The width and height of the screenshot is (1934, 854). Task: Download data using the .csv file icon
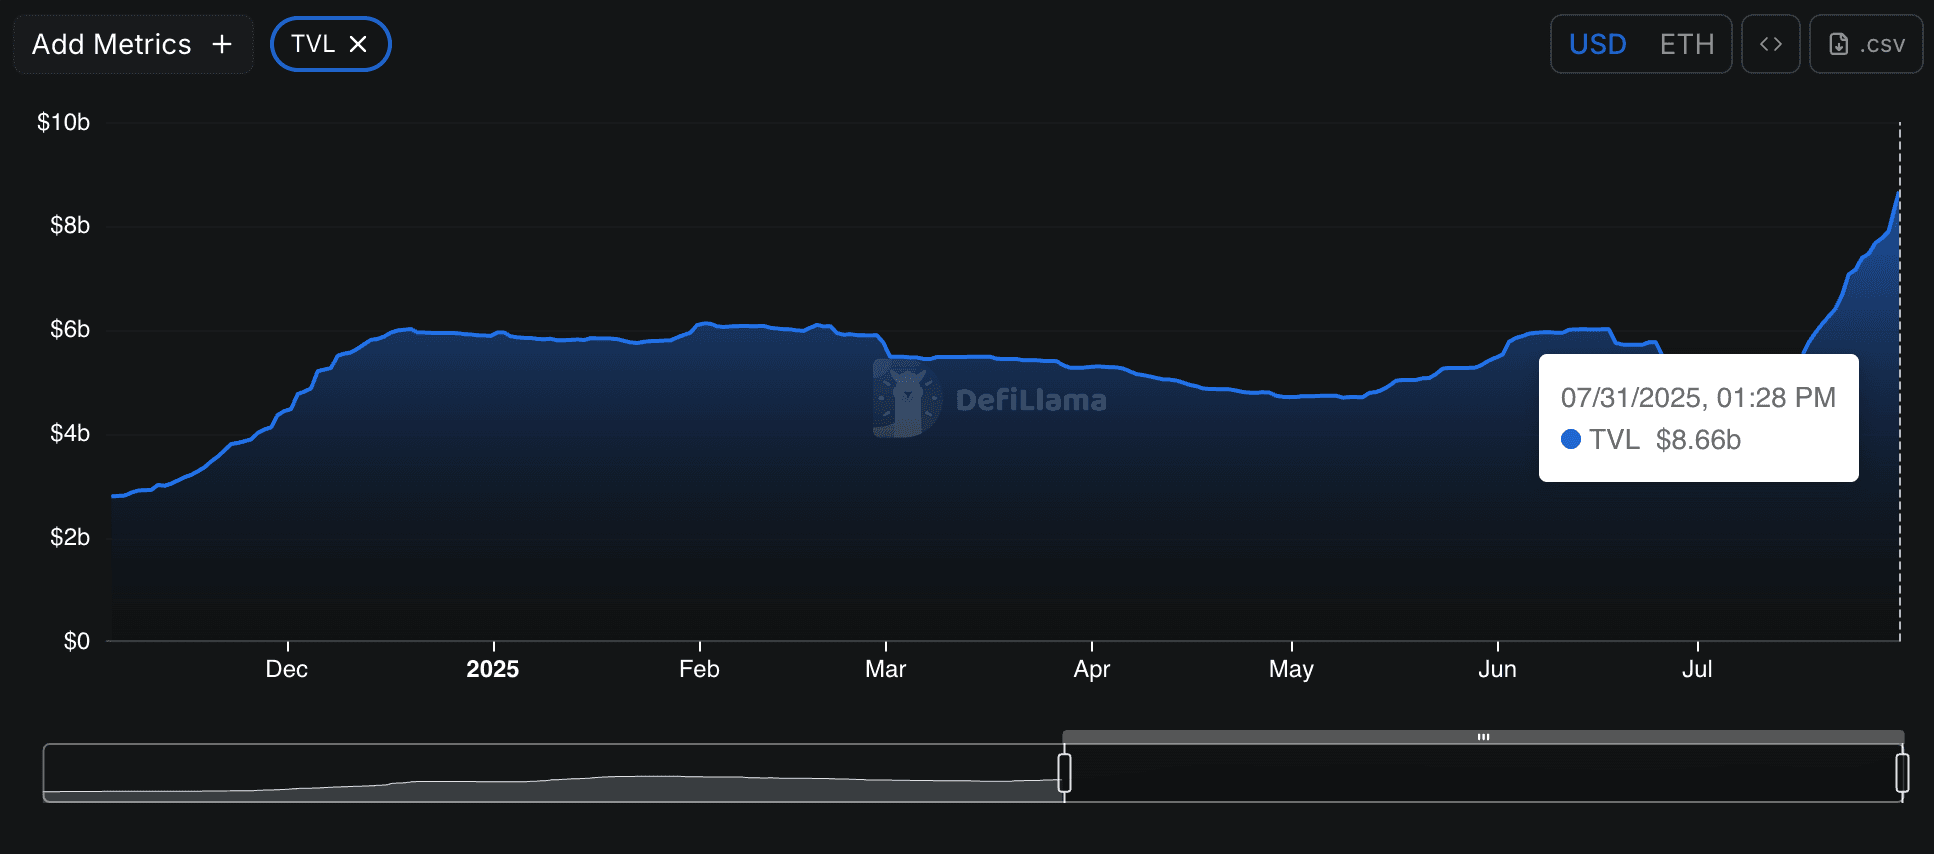1838,45
